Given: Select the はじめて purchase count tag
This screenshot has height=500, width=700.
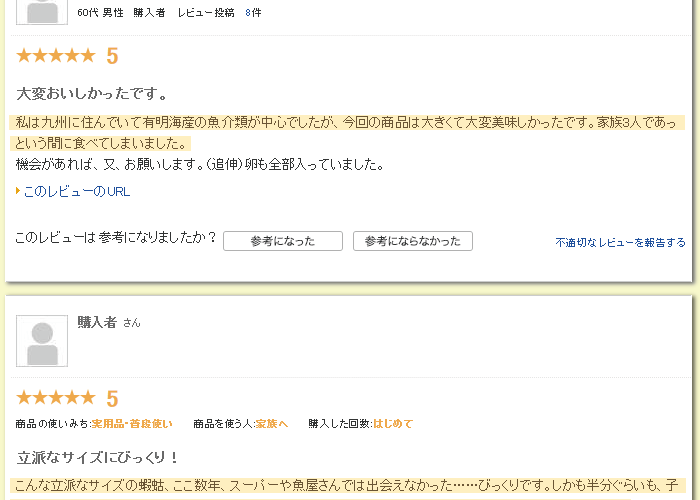Looking at the screenshot, I should [x=393, y=424].
